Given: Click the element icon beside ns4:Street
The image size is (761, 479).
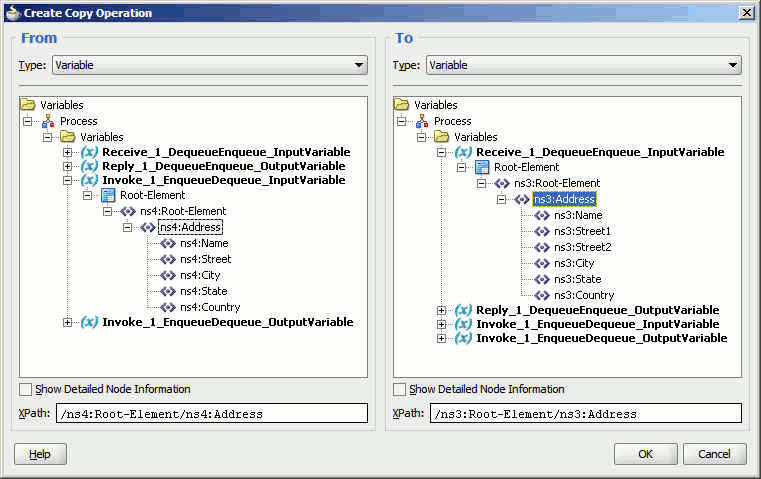Looking at the screenshot, I should 168,259.
